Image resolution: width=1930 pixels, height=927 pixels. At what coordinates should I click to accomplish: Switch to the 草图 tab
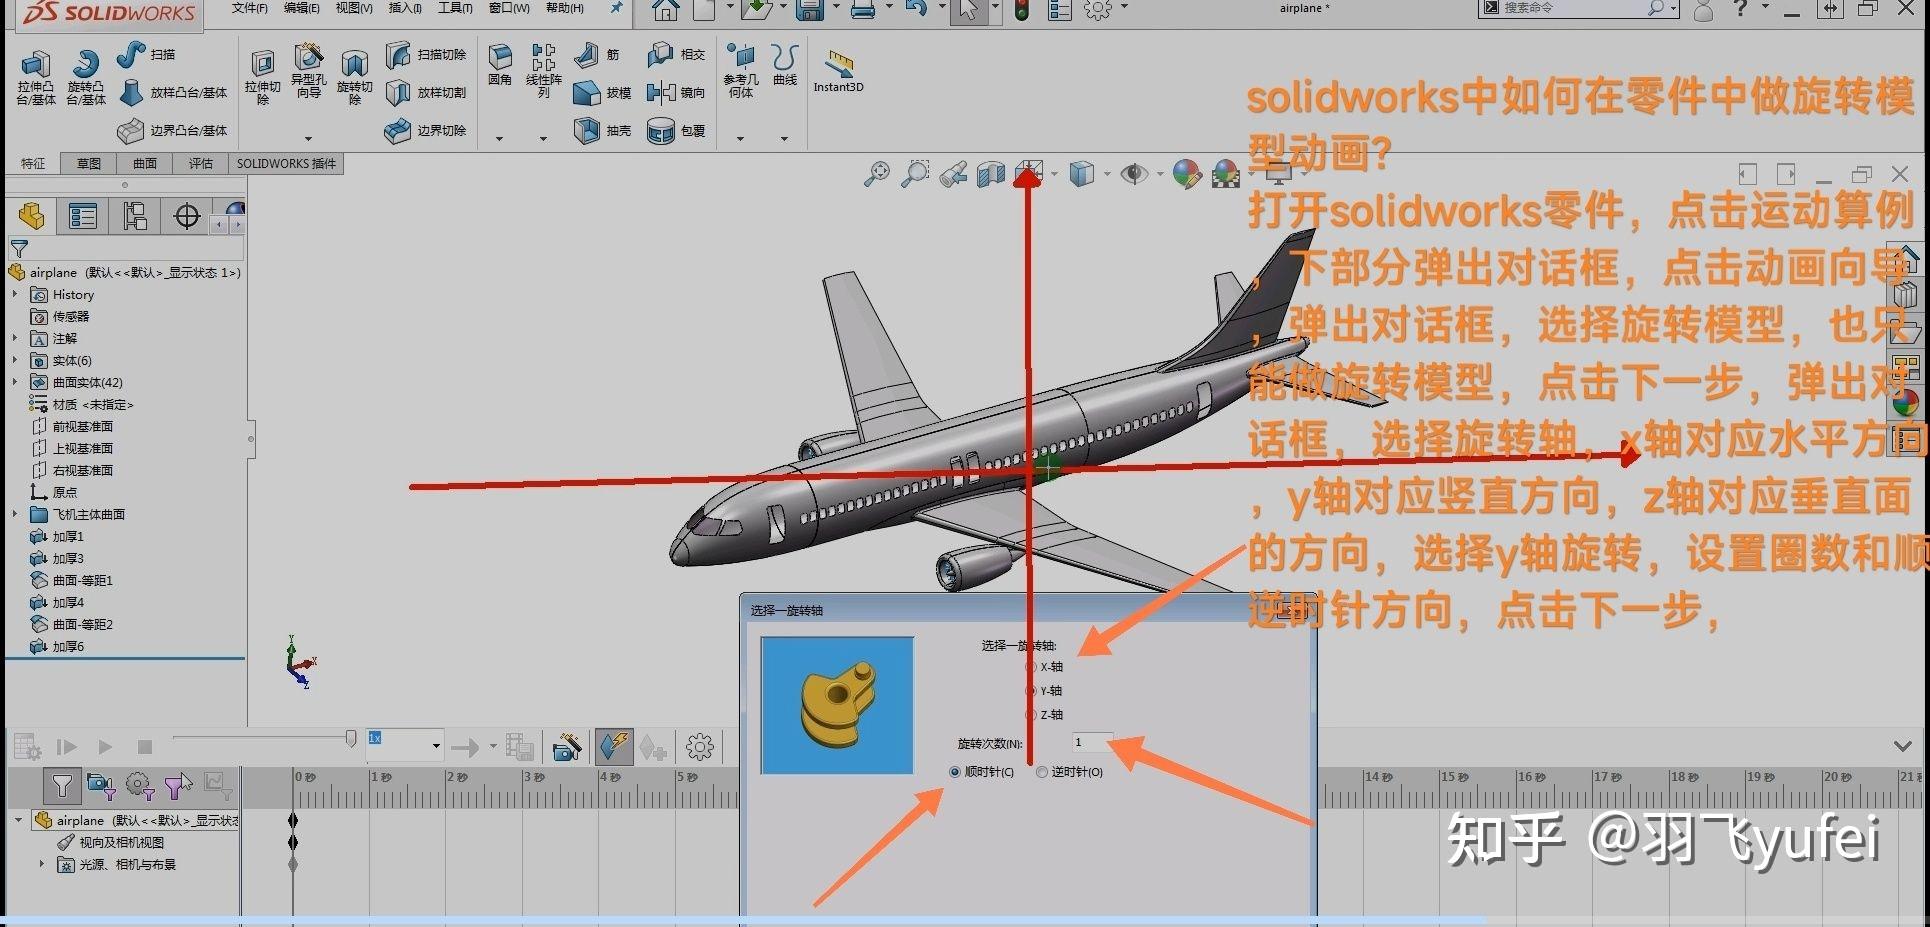tap(89, 163)
